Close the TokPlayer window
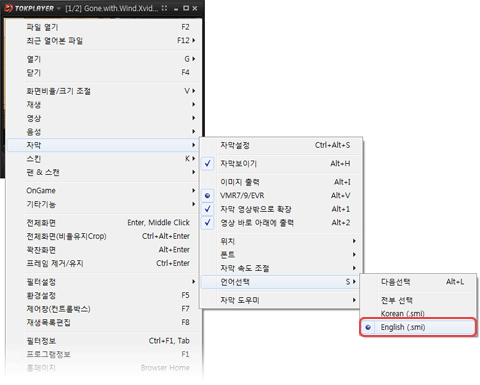 [x=195, y=8]
